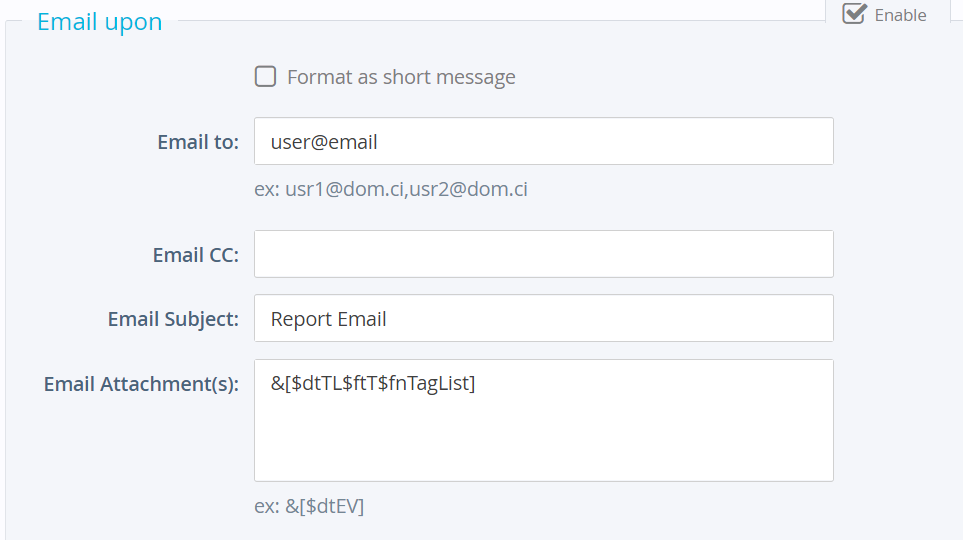This screenshot has height=540, width=963.
Task: Focus the Email to input field
Action: click(x=543, y=142)
